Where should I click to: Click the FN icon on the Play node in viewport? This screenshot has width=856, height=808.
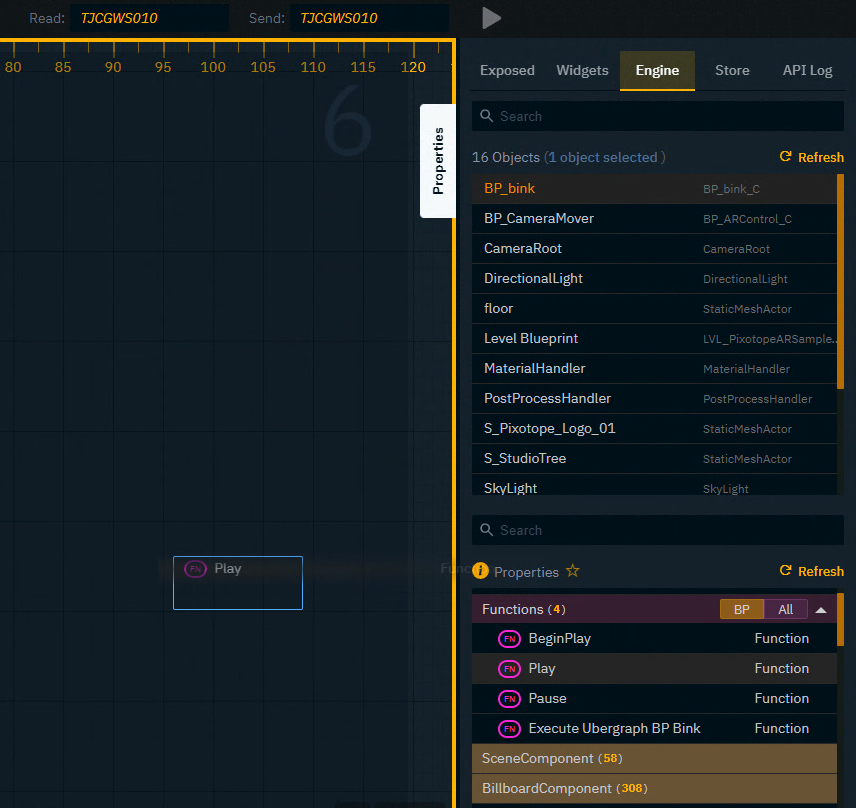(195, 568)
